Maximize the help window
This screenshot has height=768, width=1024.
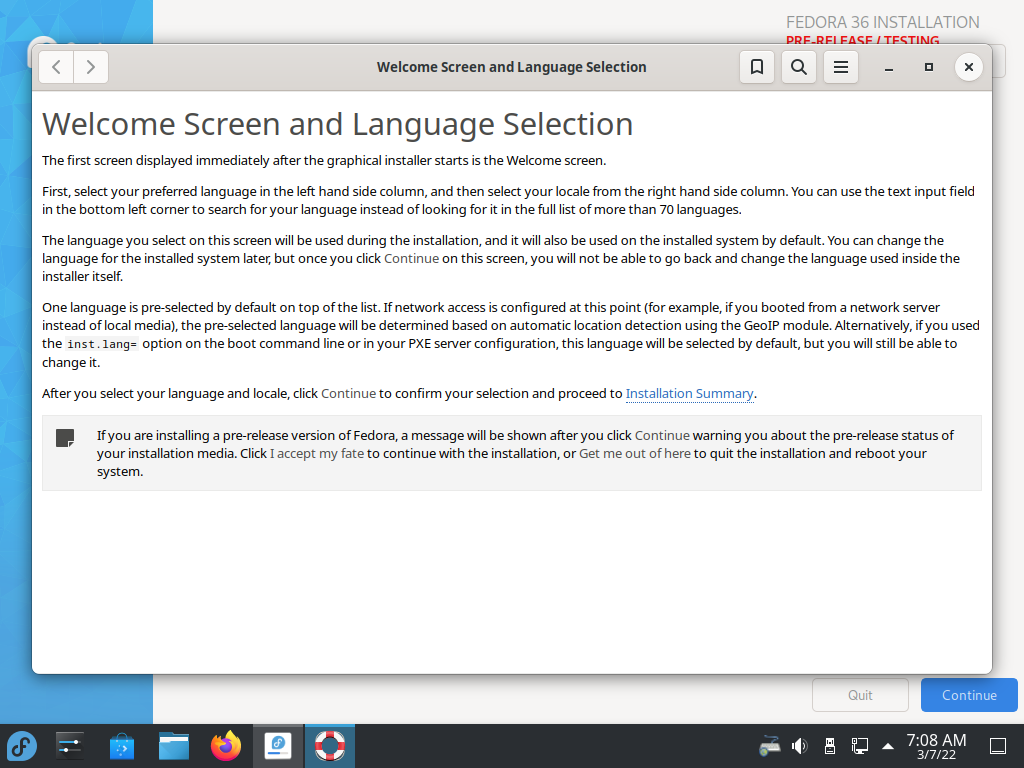929,67
